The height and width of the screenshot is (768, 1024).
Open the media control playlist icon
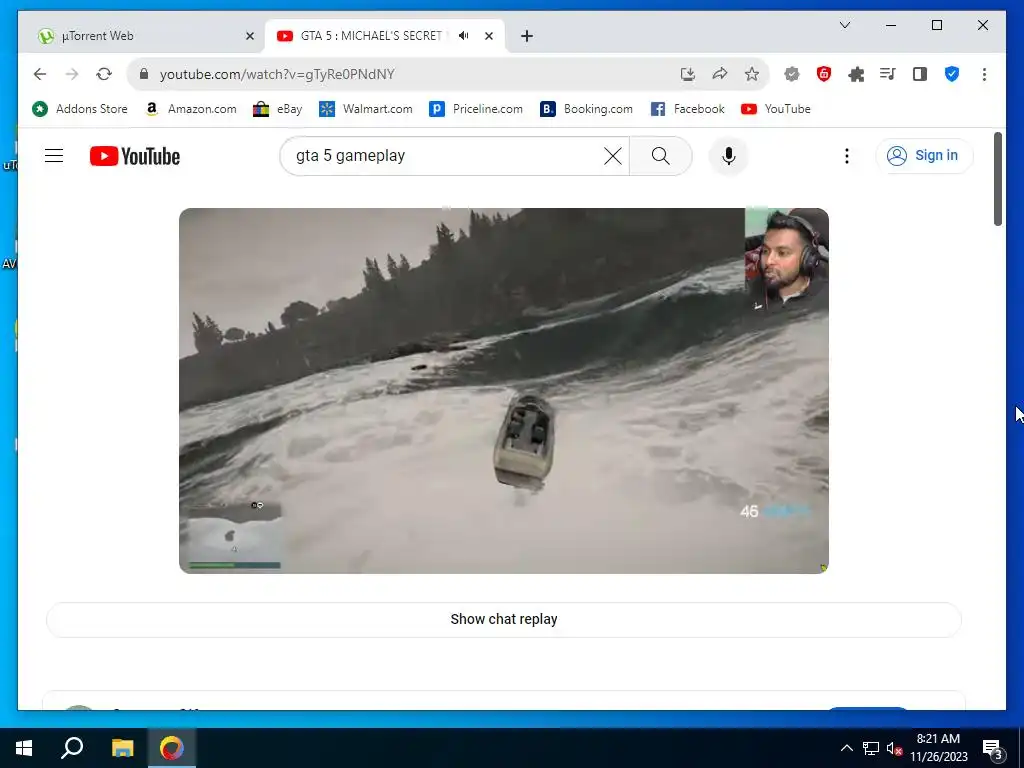pyautogui.click(x=888, y=74)
